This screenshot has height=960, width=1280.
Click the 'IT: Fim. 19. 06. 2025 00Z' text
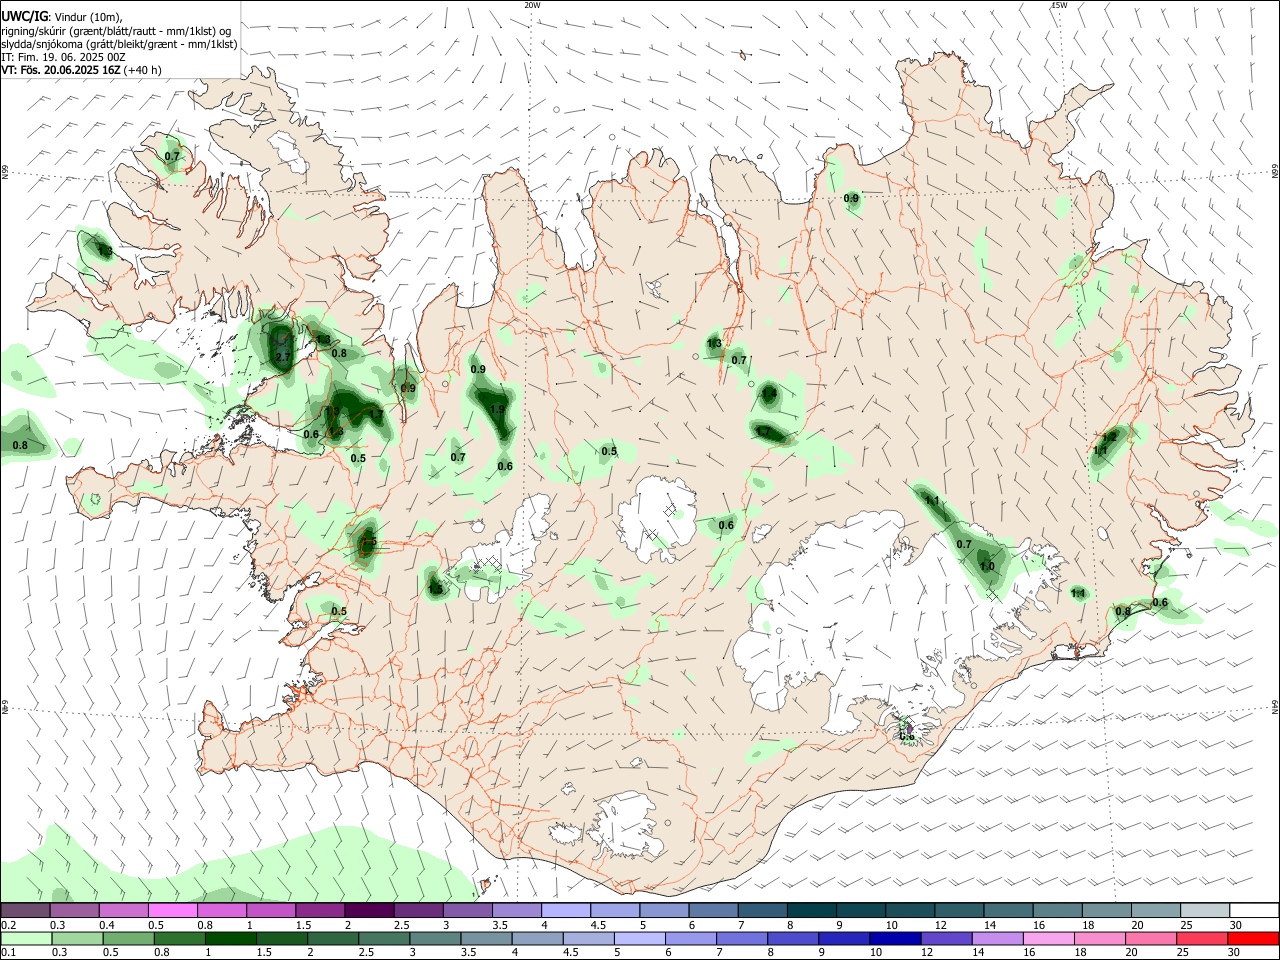coord(63,57)
